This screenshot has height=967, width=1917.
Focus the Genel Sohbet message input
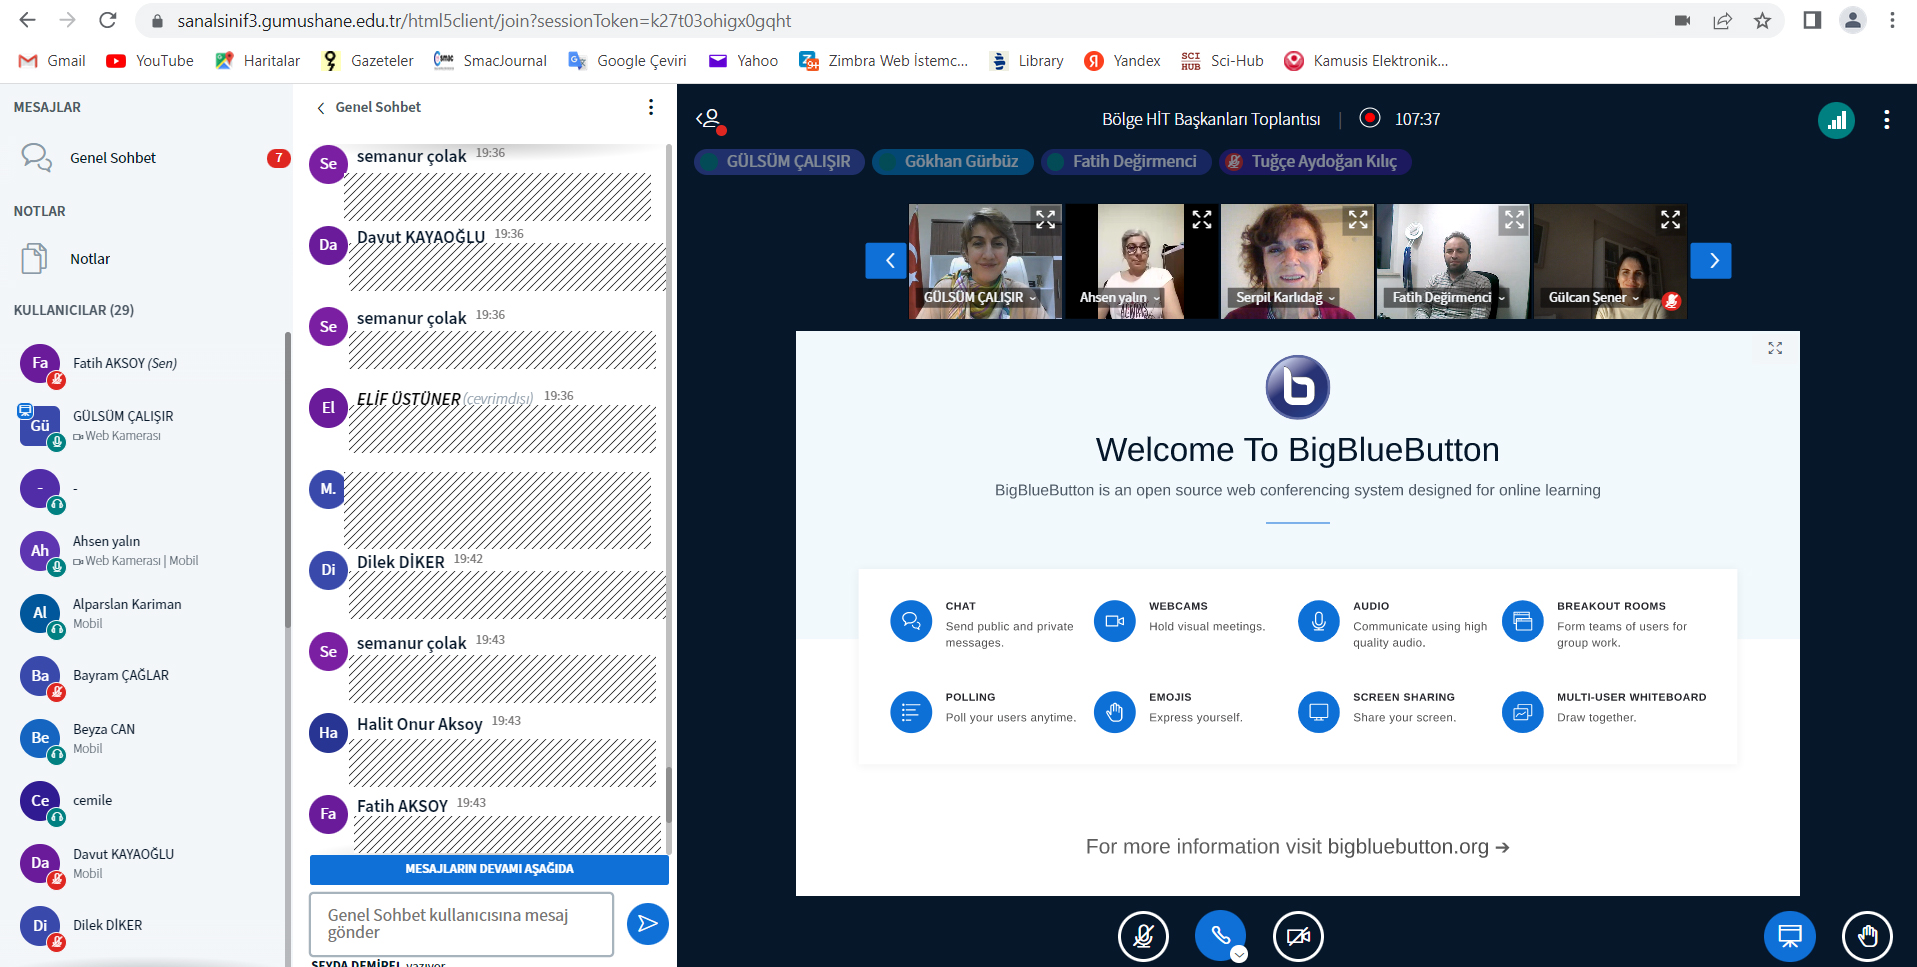[461, 924]
